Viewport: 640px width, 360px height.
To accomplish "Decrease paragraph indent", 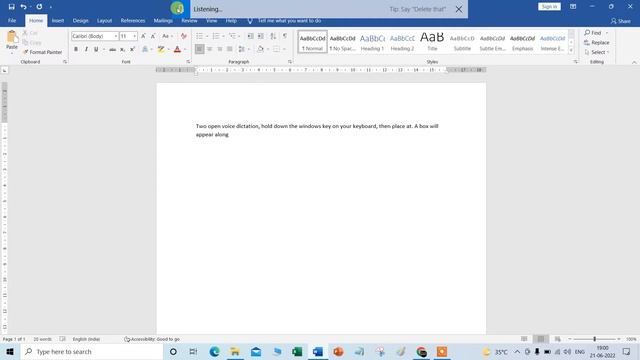I will [251, 36].
